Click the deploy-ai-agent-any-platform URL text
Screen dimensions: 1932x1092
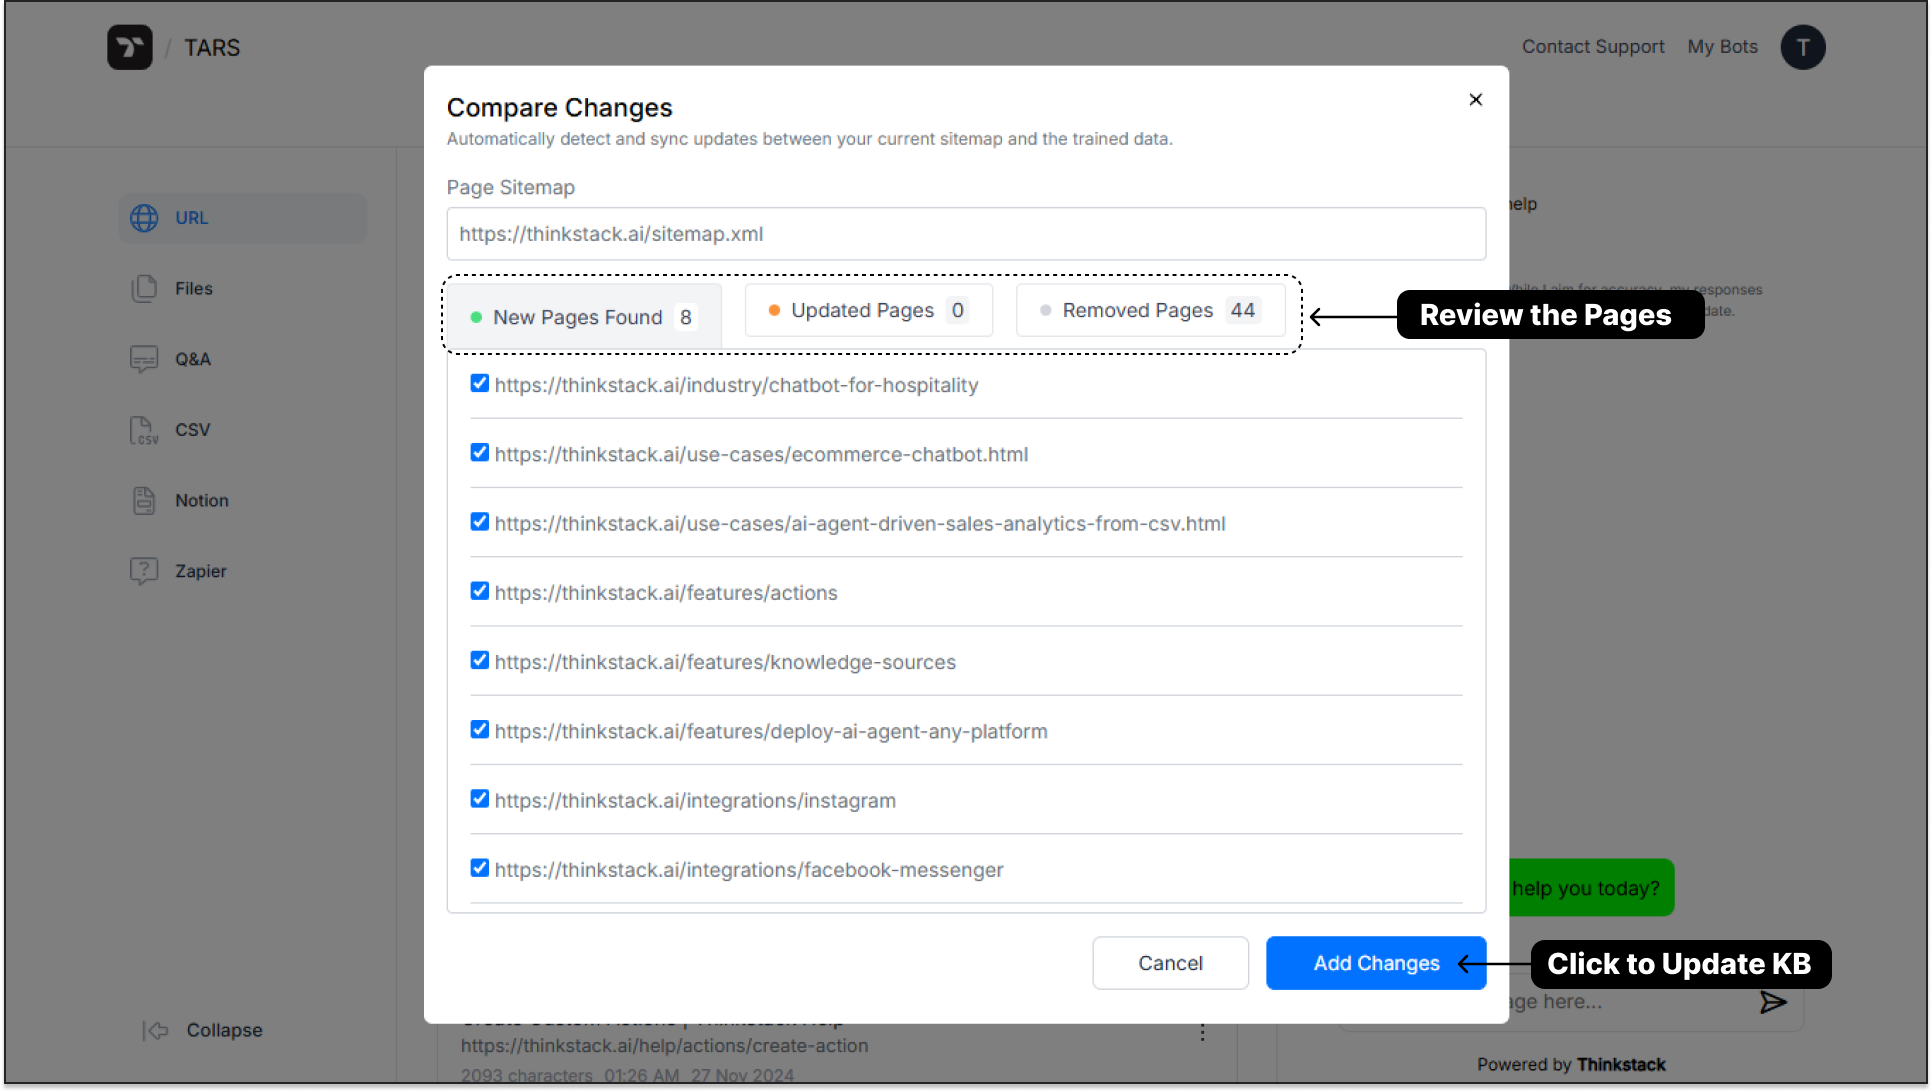pos(771,731)
